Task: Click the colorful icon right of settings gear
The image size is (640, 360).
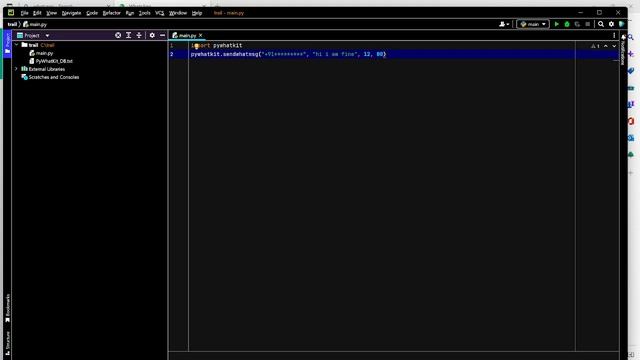Action: tap(622, 24)
